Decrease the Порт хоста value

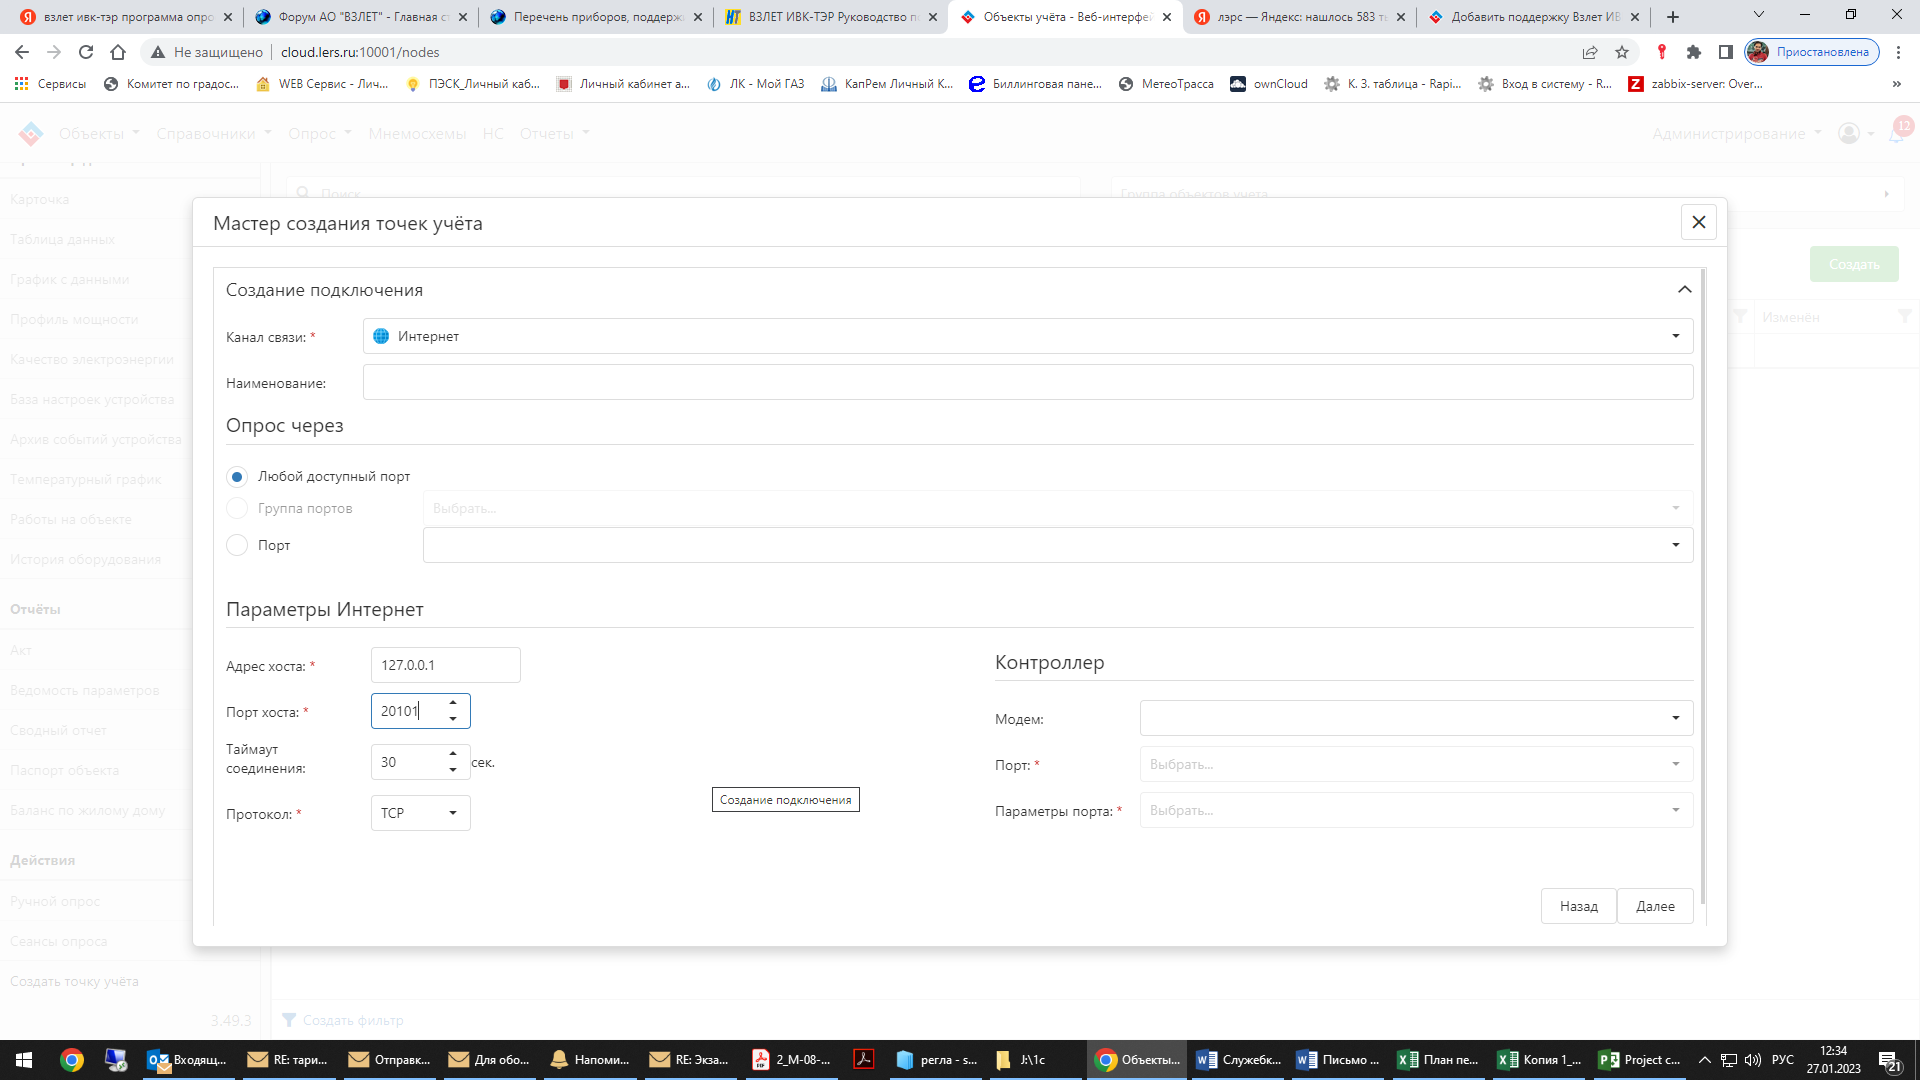click(453, 719)
